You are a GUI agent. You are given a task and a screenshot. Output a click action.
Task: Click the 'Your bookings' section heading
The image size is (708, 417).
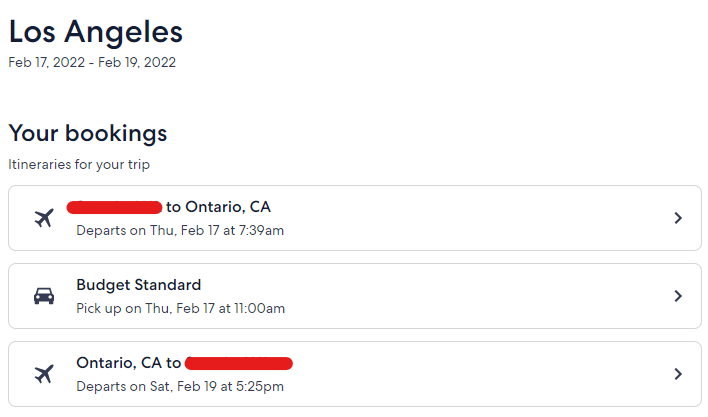[88, 133]
